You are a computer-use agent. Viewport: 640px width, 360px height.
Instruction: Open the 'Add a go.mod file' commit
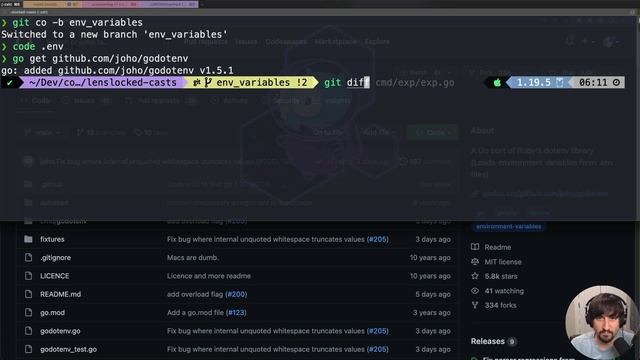(x=195, y=313)
